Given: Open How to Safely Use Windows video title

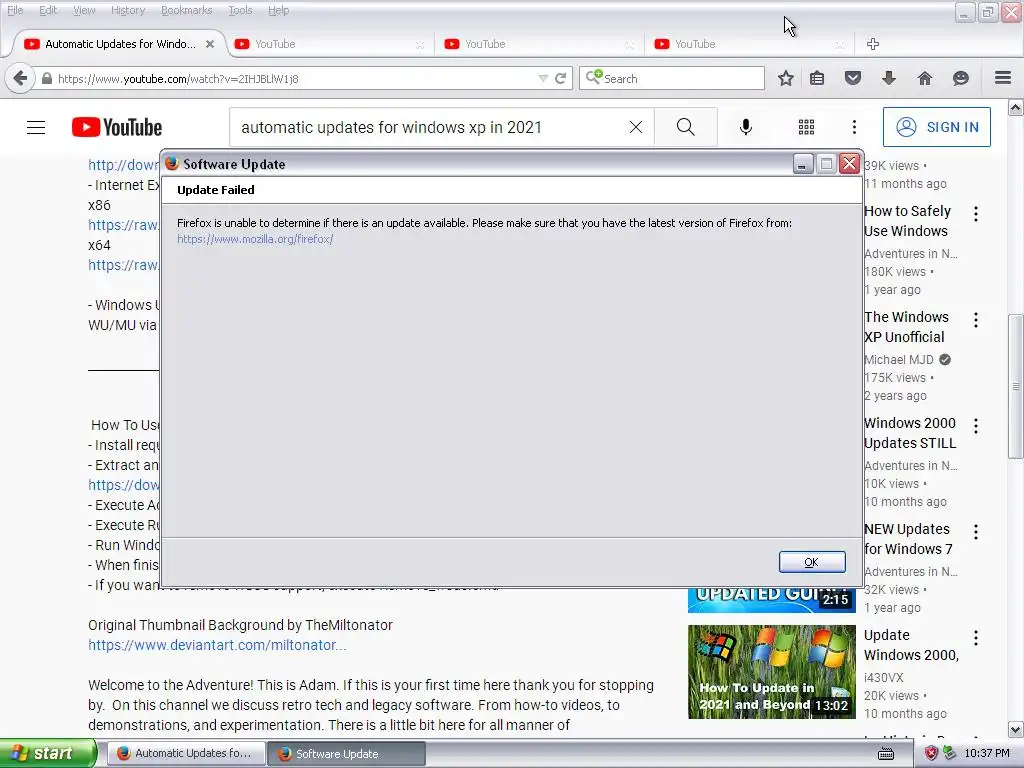Looking at the screenshot, I should click(x=908, y=221).
